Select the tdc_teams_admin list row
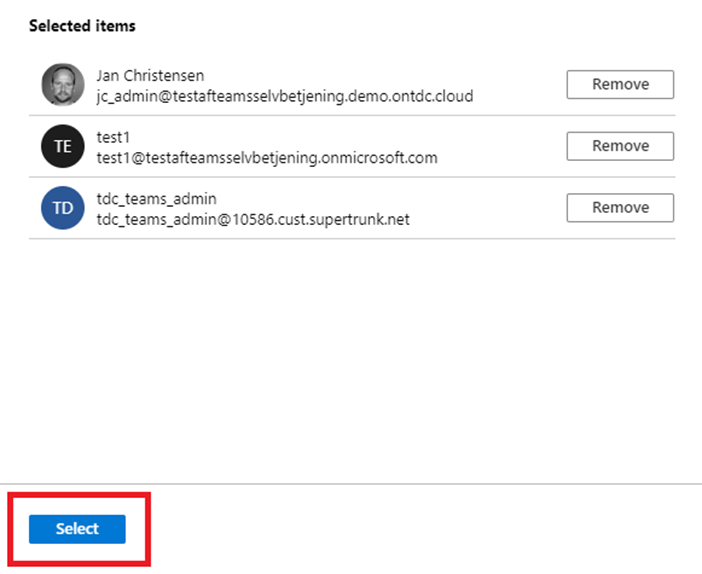The height and width of the screenshot is (574, 702). point(352,208)
